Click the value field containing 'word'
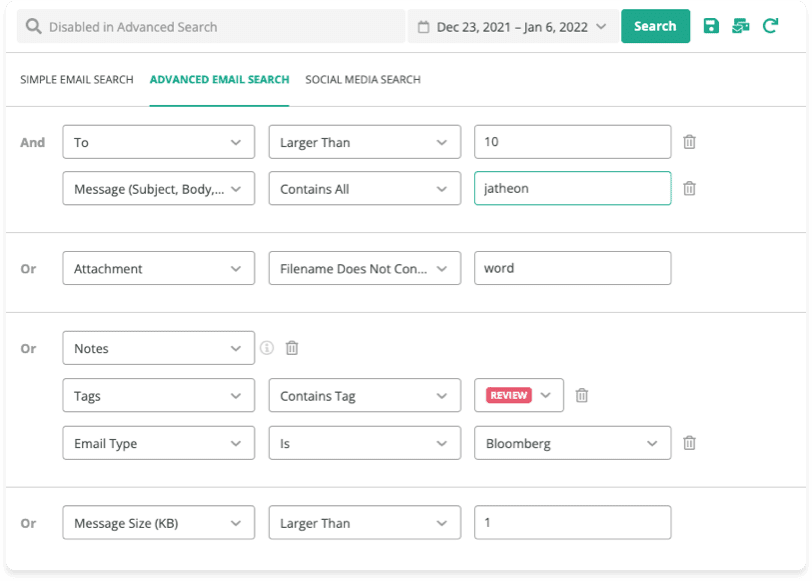 [573, 268]
